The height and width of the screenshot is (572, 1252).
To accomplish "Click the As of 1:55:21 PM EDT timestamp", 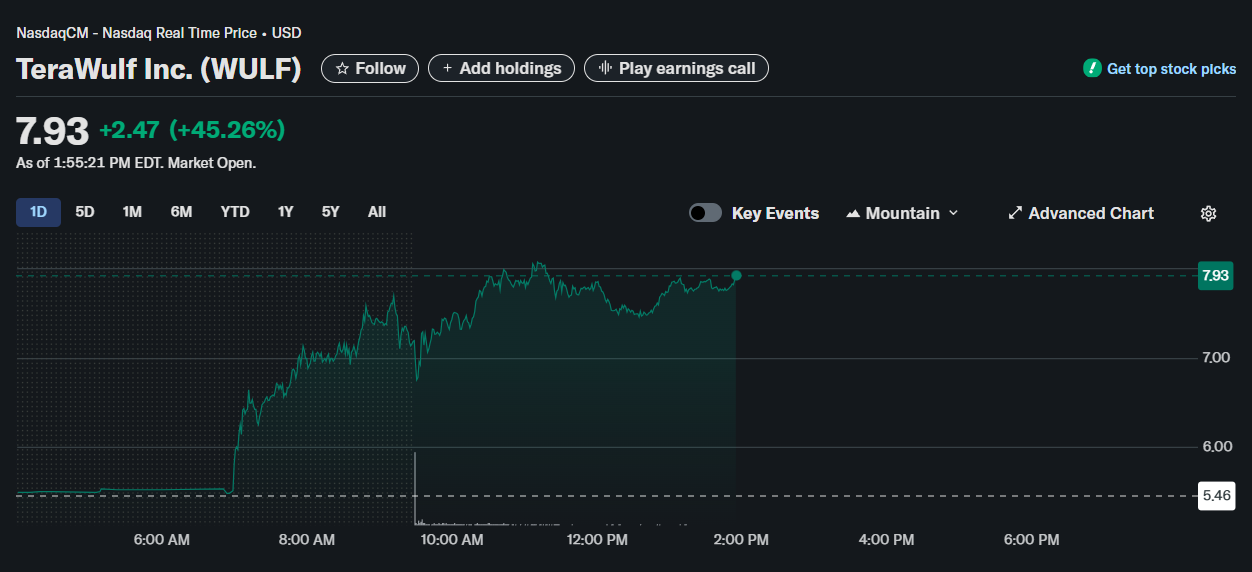I will tap(136, 163).
